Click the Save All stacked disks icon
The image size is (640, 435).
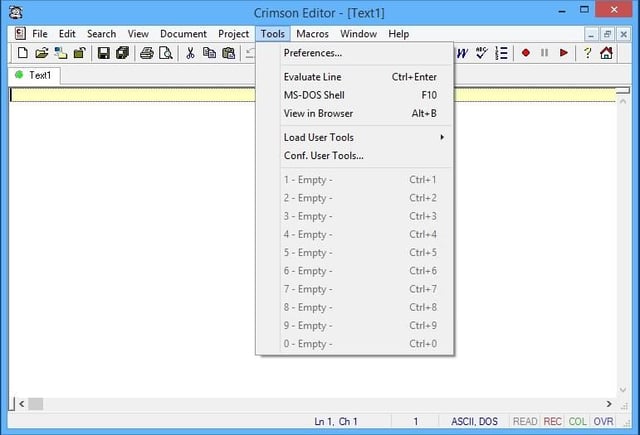pos(122,53)
